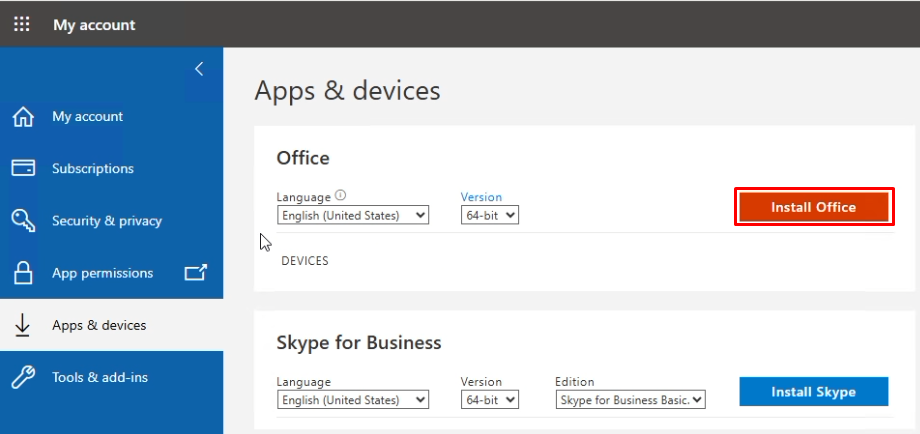
Task: Open the Office Language dropdown
Action: [x=353, y=215]
